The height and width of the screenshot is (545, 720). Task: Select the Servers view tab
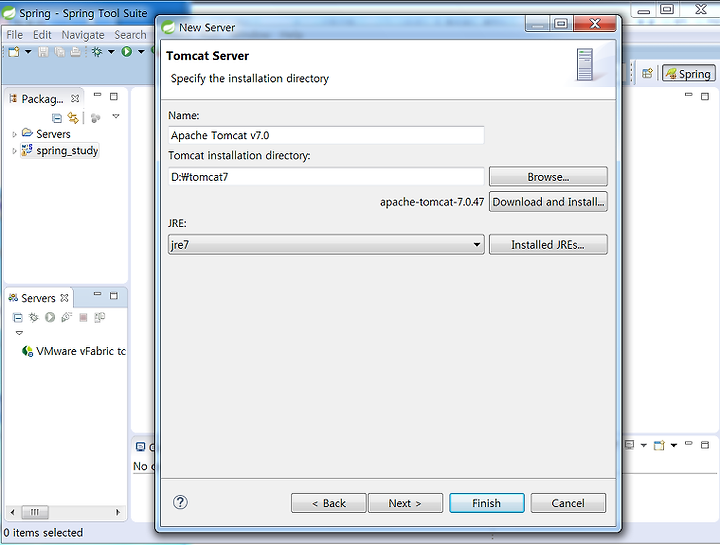[38, 298]
